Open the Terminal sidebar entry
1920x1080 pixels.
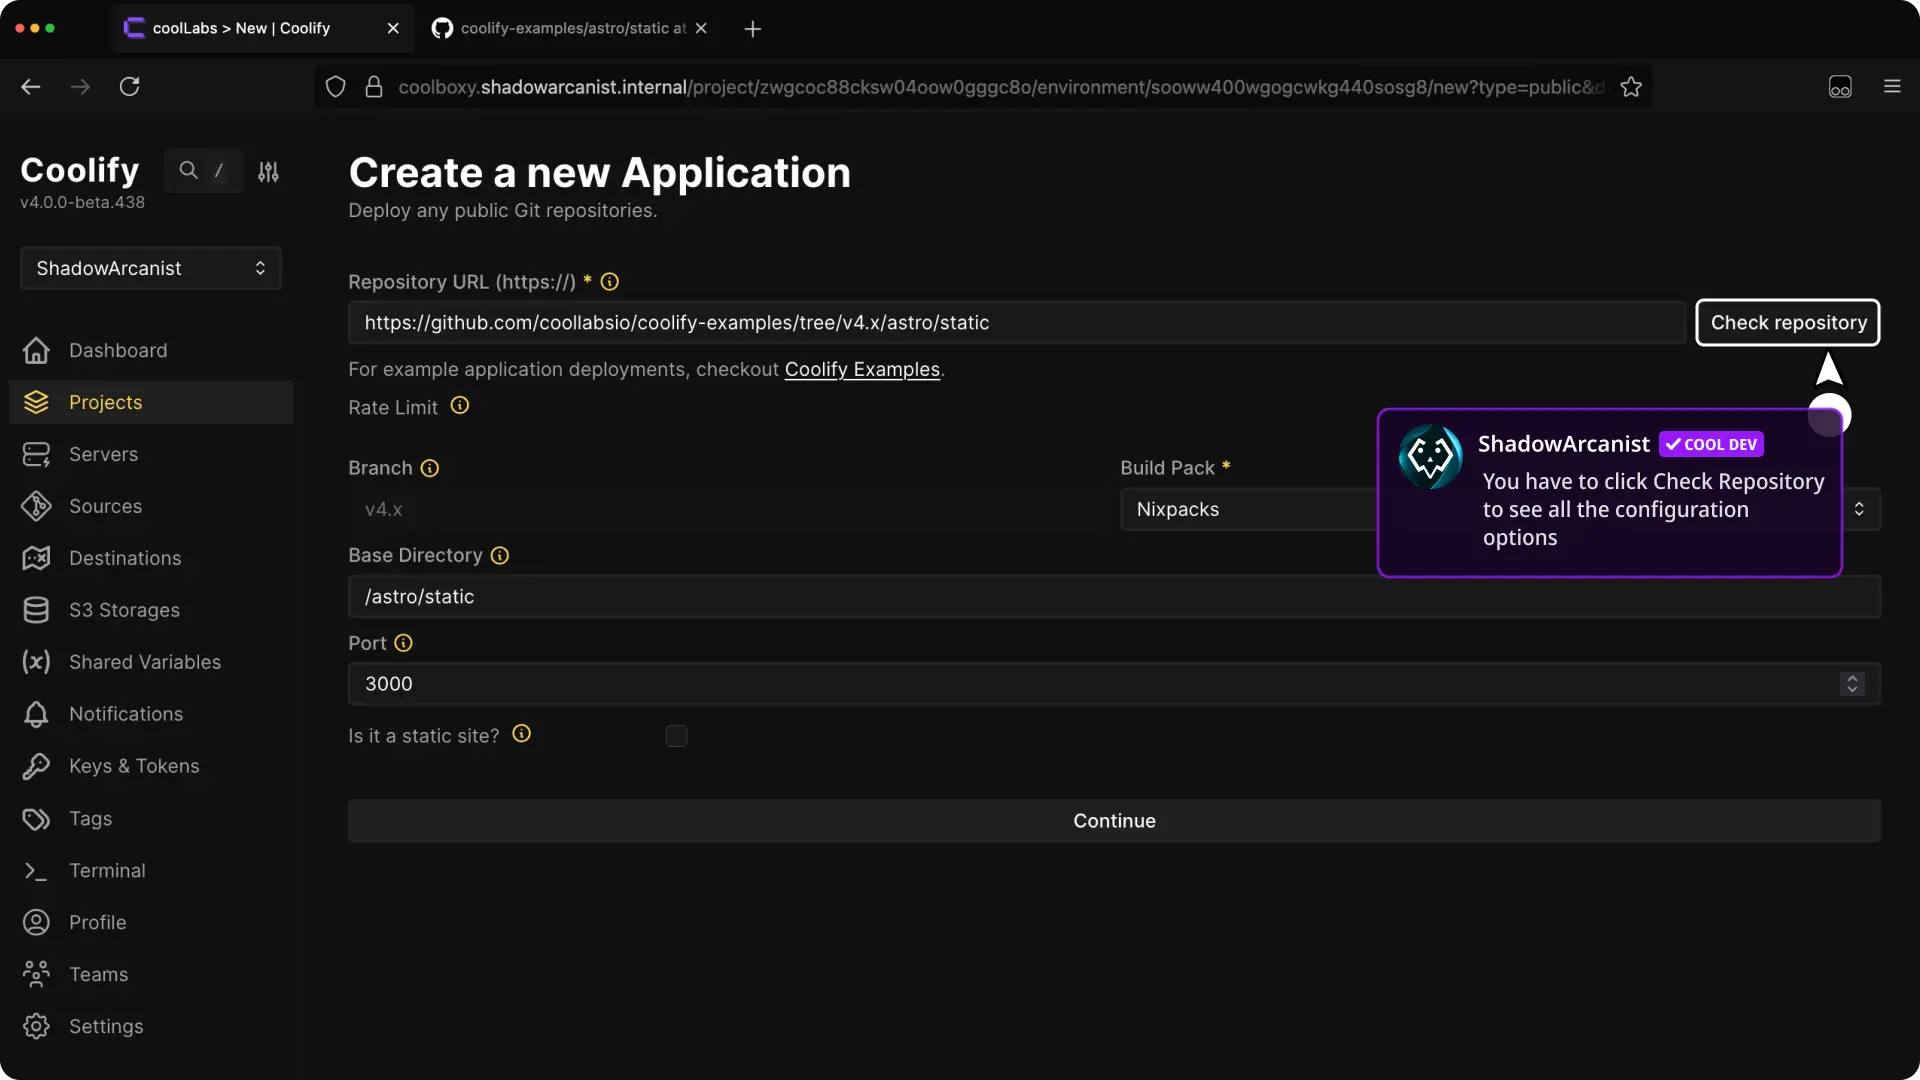click(x=107, y=871)
